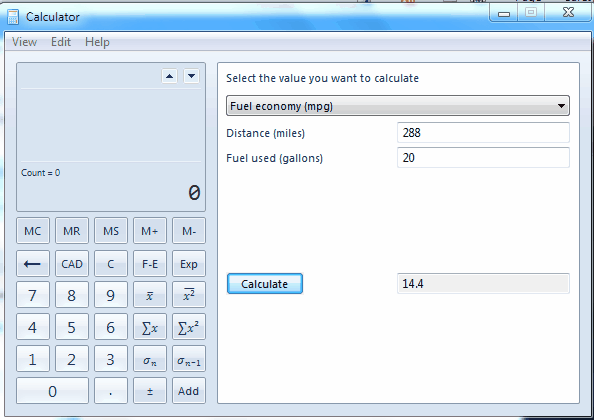Open the Help menu
Viewport: 594px width, 420px height.
pyautogui.click(x=97, y=42)
